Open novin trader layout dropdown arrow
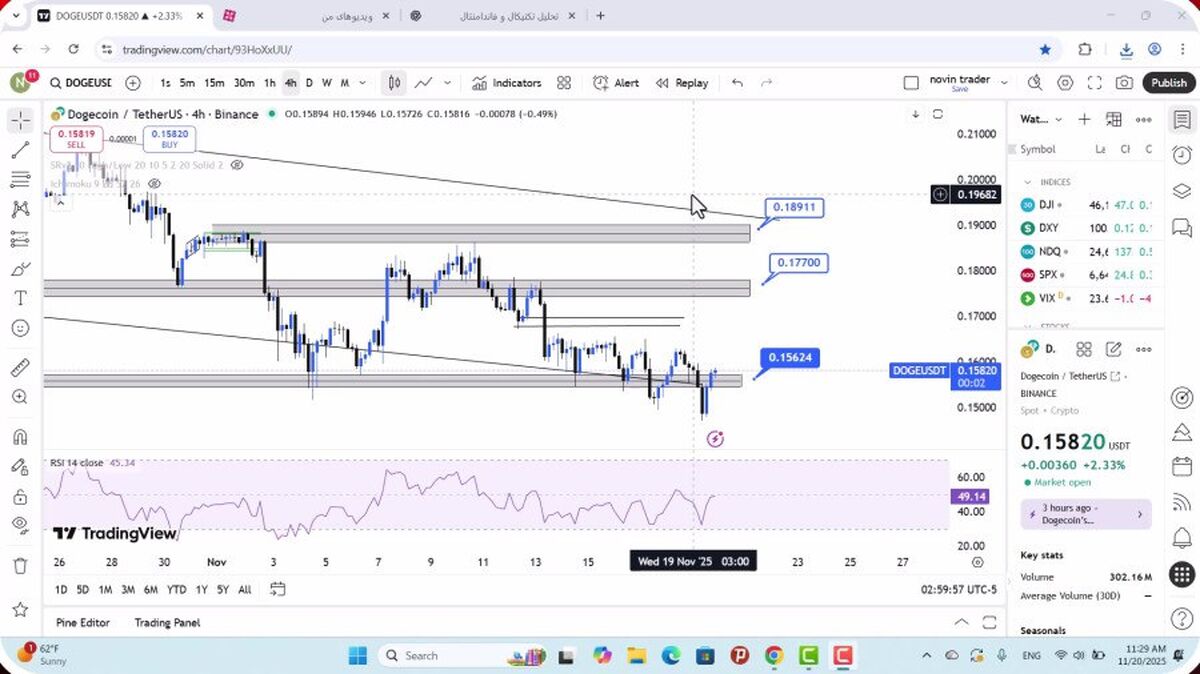This screenshot has width=1200, height=674. 1004,83
